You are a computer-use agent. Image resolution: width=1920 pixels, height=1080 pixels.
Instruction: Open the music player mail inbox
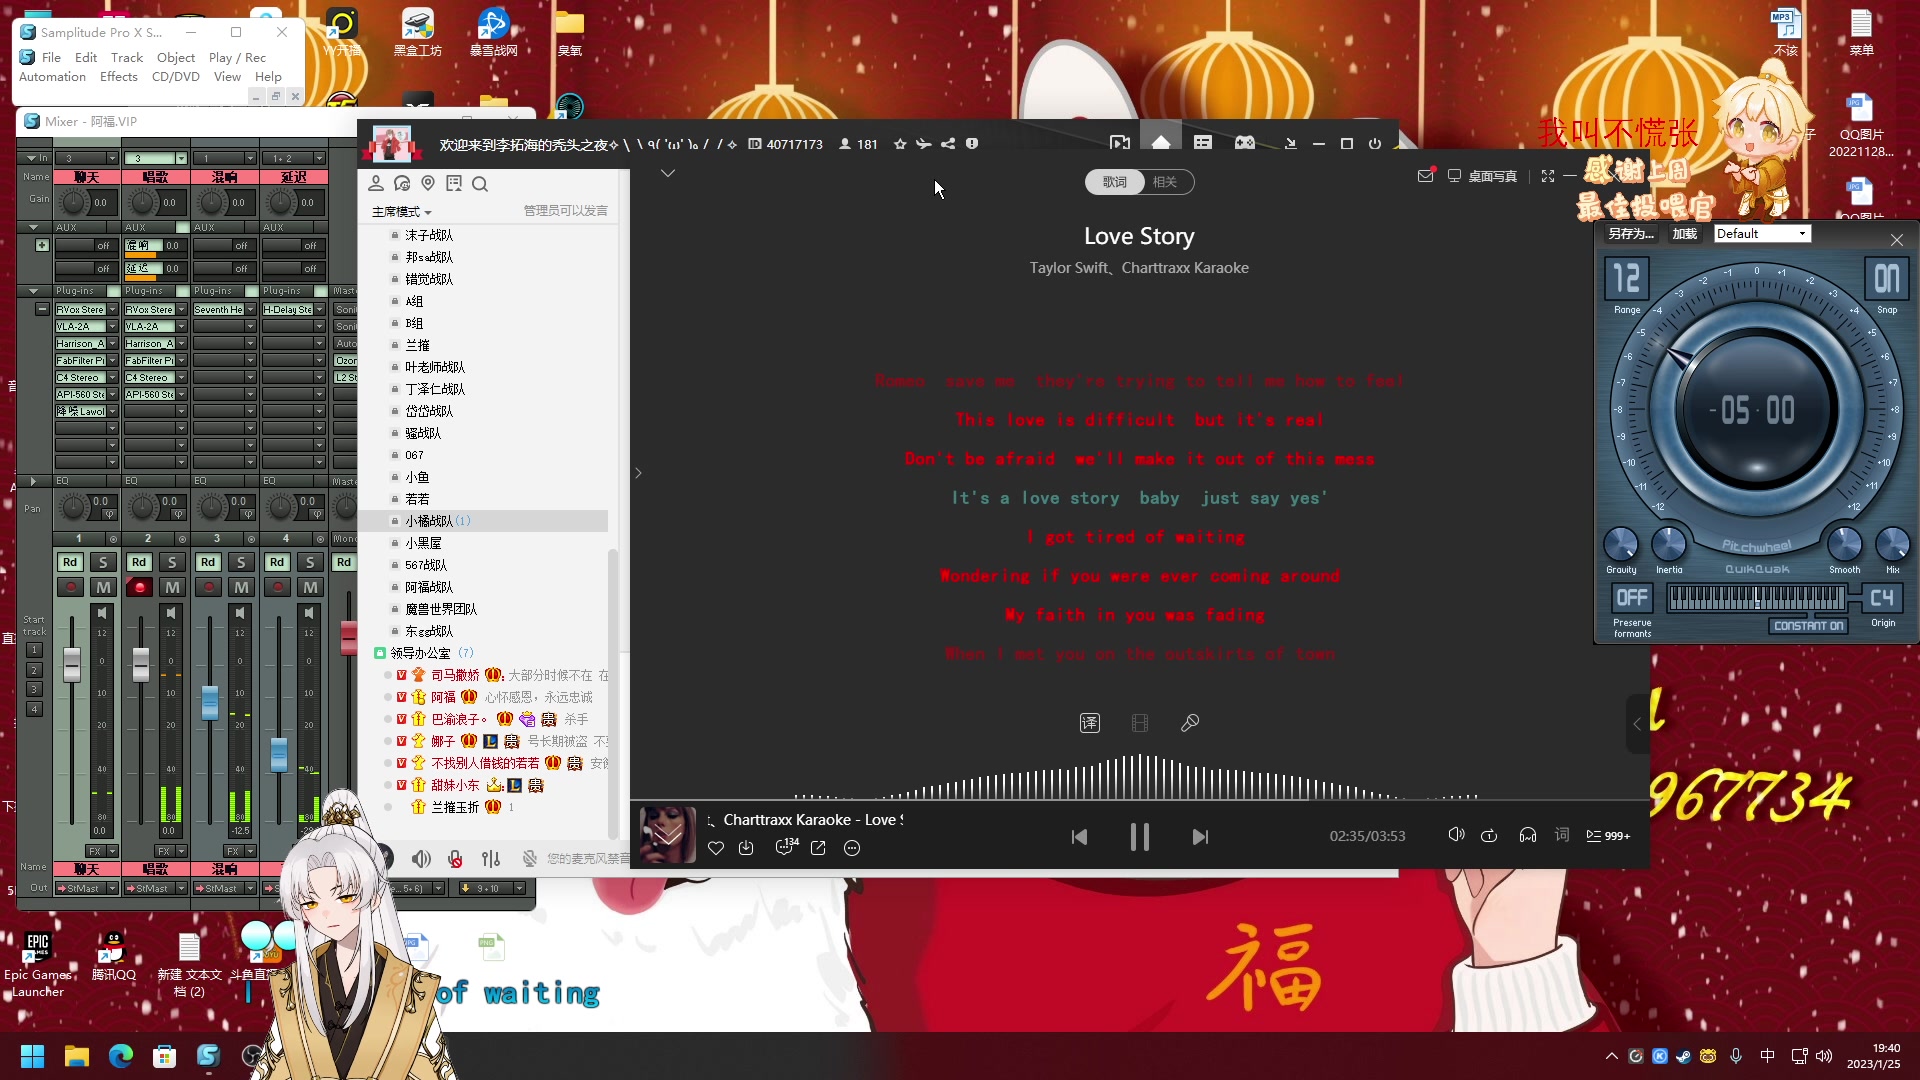tap(1425, 176)
